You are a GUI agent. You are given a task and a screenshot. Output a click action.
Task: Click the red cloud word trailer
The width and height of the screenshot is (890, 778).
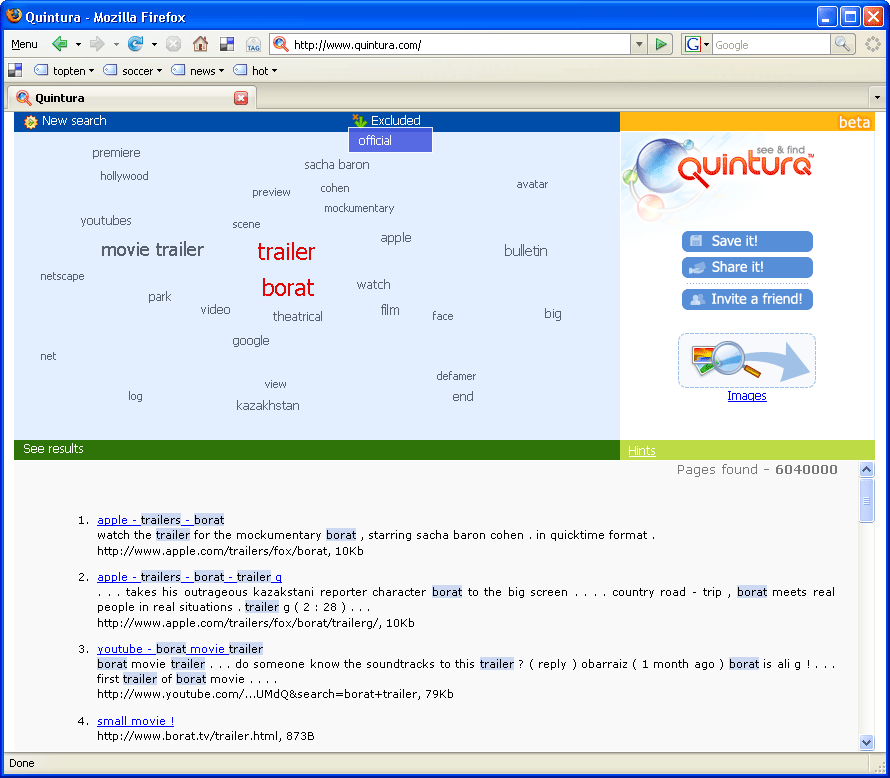(286, 252)
